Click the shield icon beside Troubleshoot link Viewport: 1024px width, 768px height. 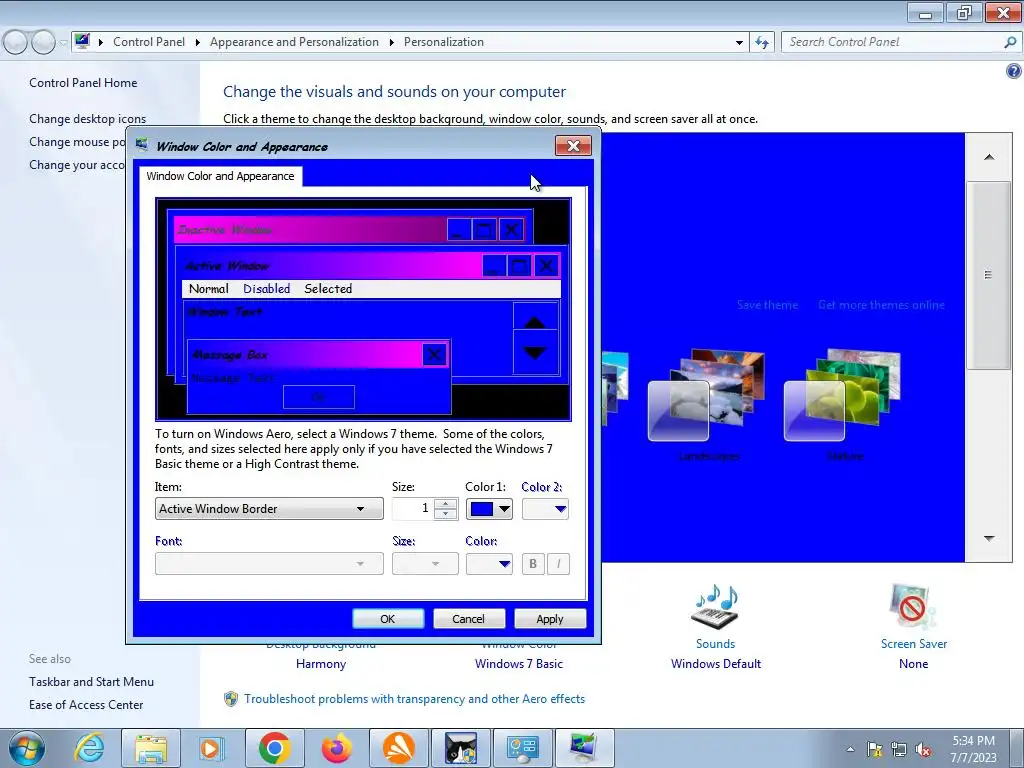pos(231,699)
